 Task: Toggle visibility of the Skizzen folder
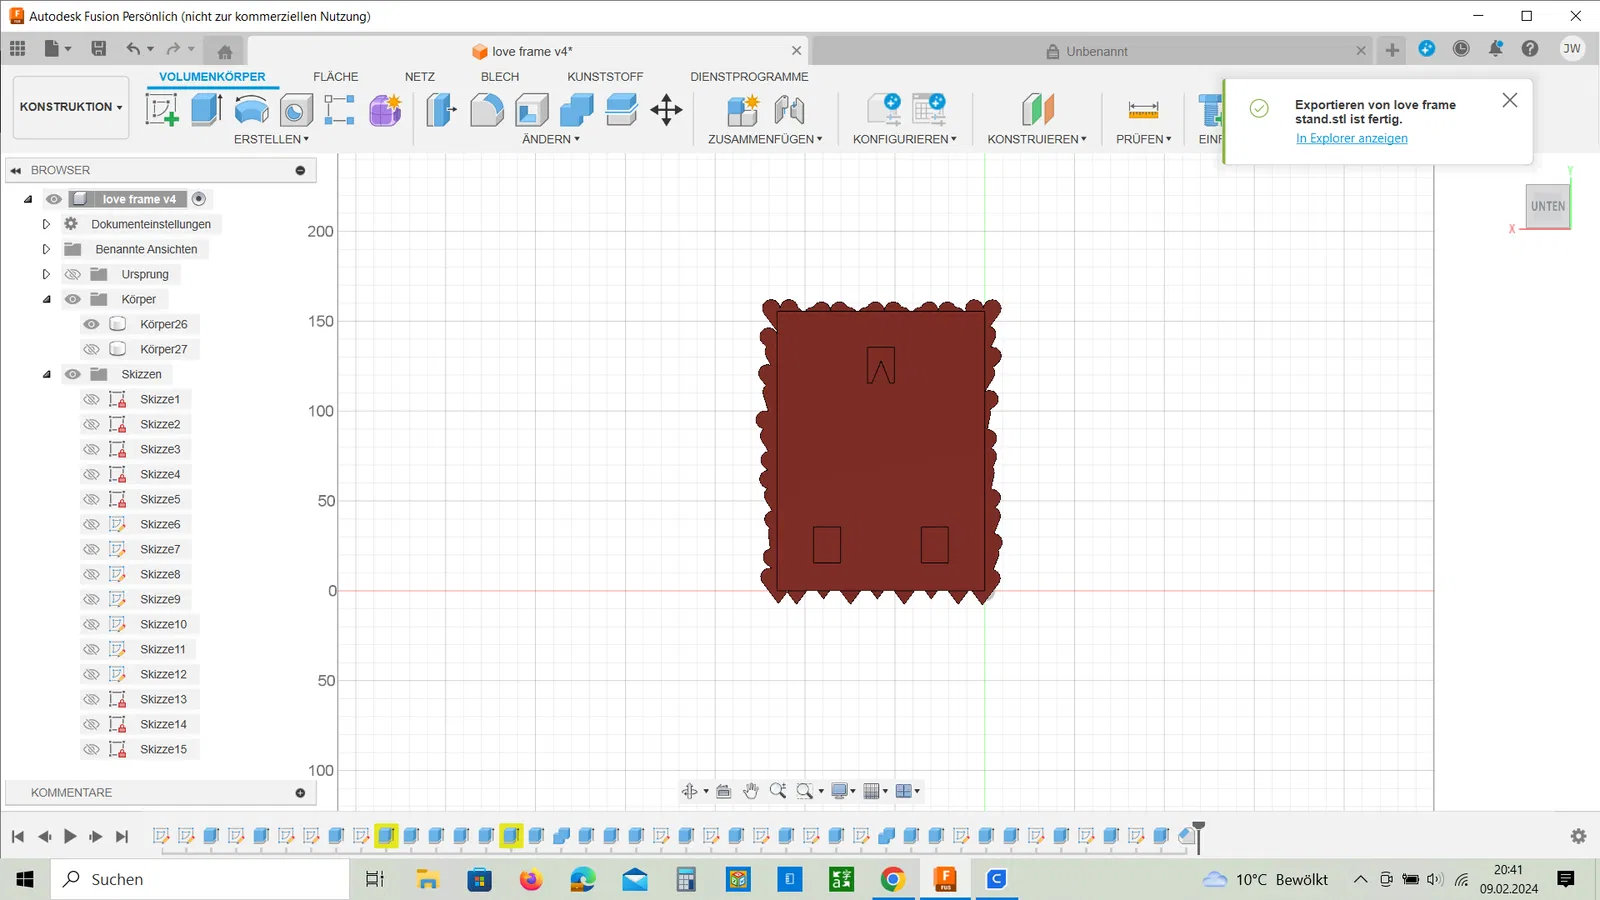[73, 374]
